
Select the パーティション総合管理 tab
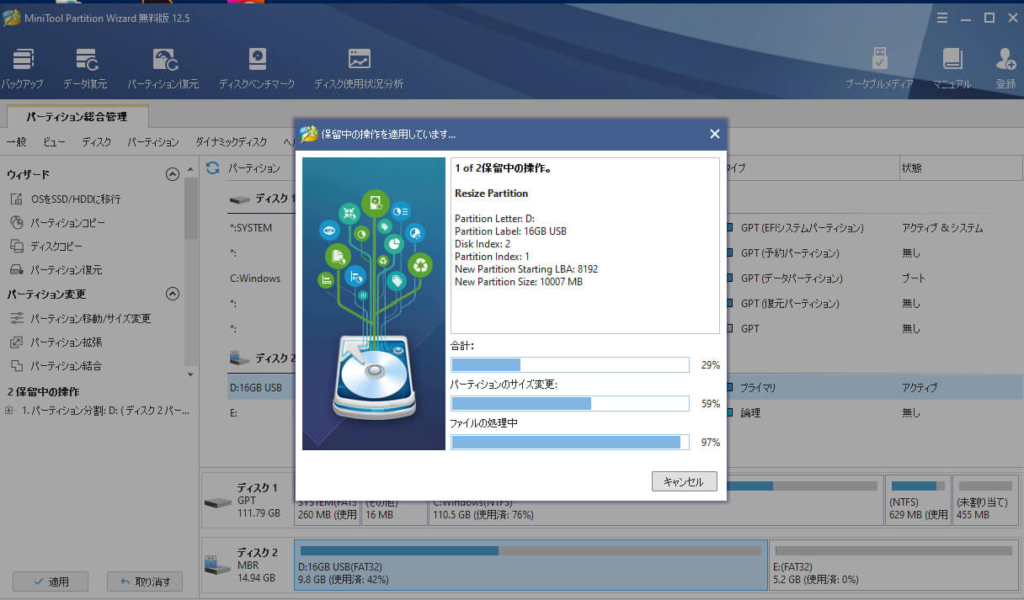point(77,117)
